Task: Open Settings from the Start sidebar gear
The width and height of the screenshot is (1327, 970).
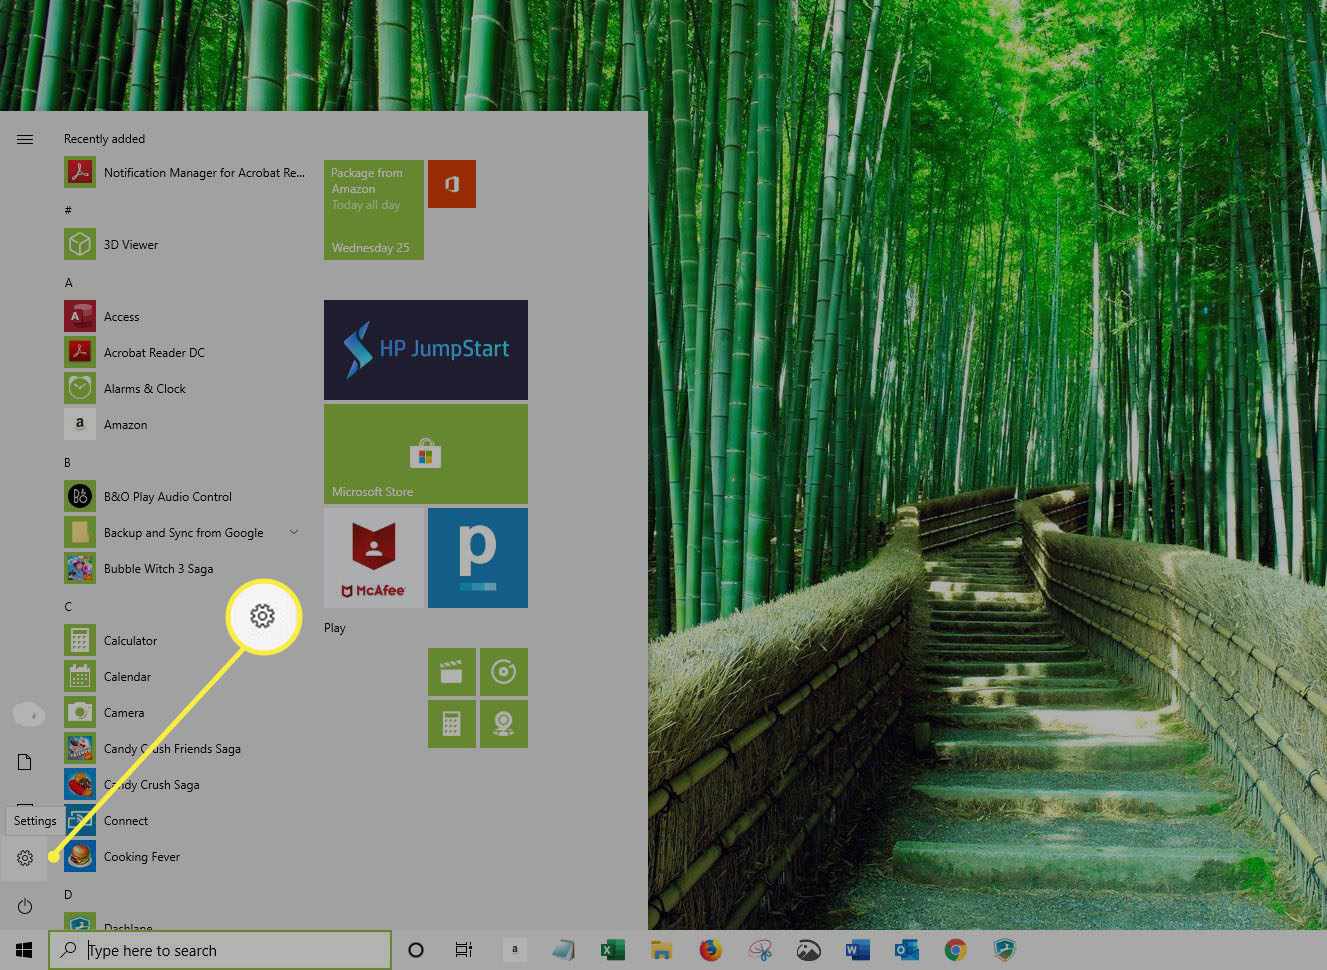Action: click(x=25, y=858)
